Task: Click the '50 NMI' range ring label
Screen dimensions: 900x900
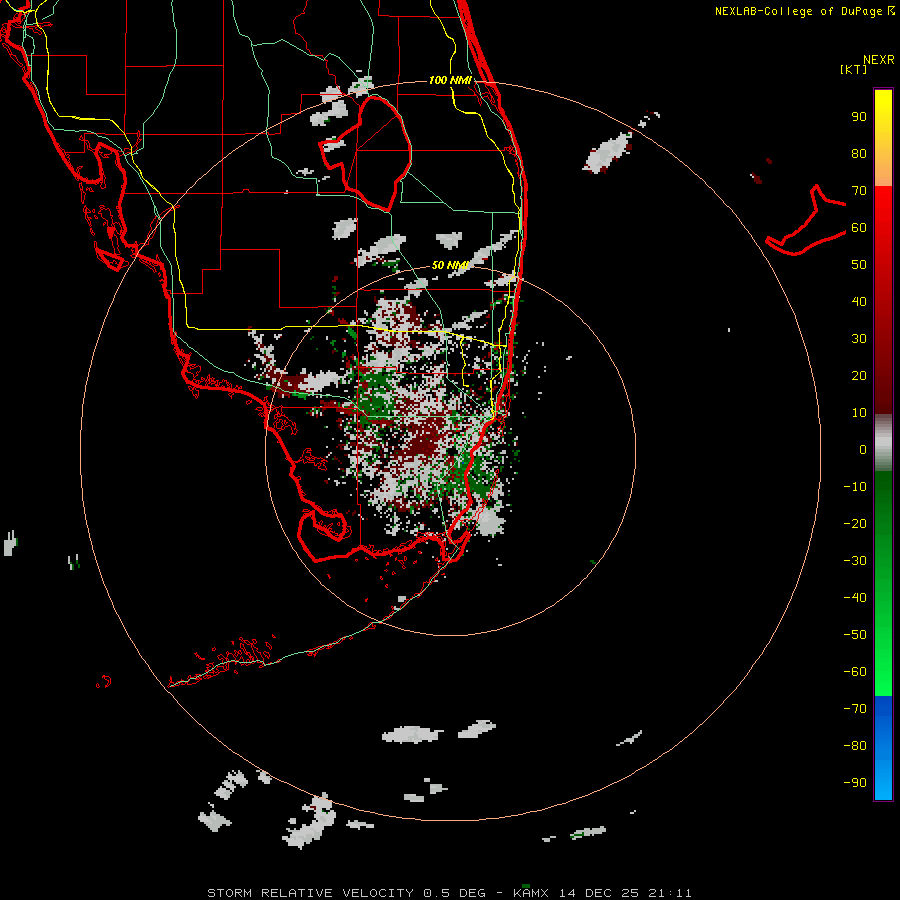Action: coord(450,265)
